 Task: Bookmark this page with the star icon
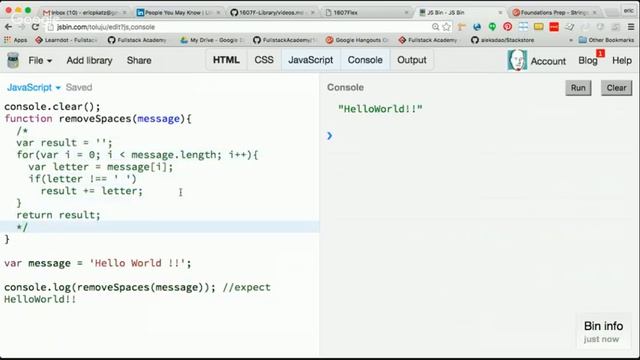(x=447, y=27)
